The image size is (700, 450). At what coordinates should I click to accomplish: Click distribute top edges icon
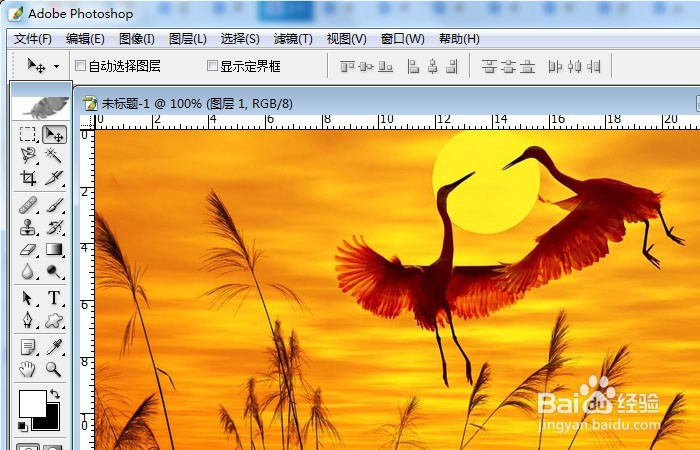[x=489, y=67]
